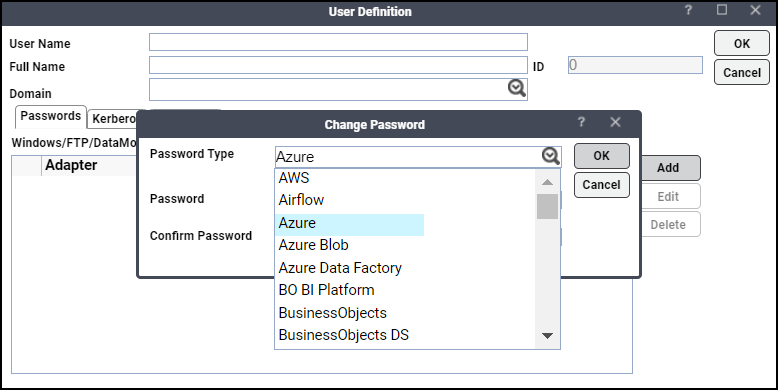Screen dimensions: 778x390
Task: Confirm with OK in Change Password dialog
Action: point(601,156)
